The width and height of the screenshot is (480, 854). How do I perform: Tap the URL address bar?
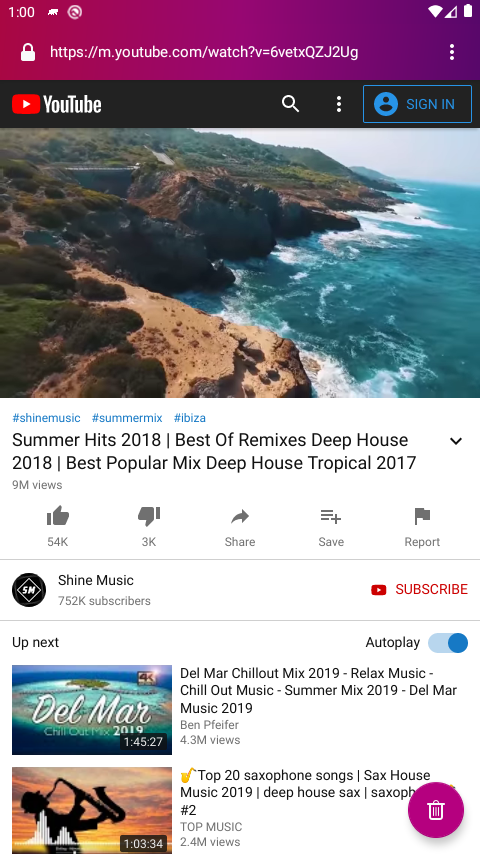(x=204, y=52)
